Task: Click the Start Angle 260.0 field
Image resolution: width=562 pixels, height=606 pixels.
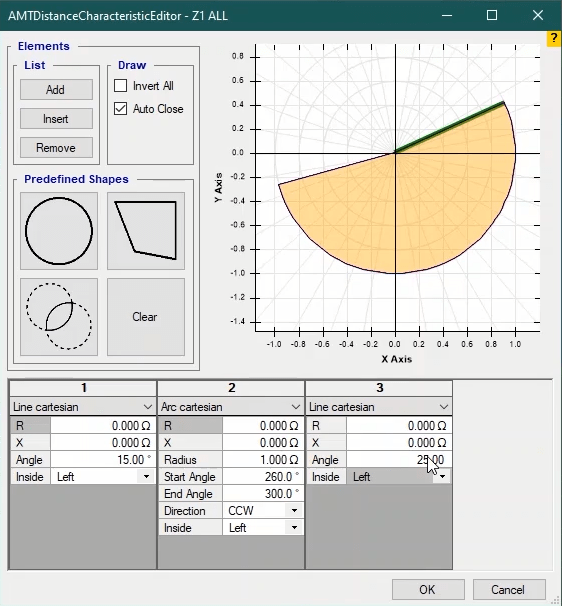Action: coord(263,477)
